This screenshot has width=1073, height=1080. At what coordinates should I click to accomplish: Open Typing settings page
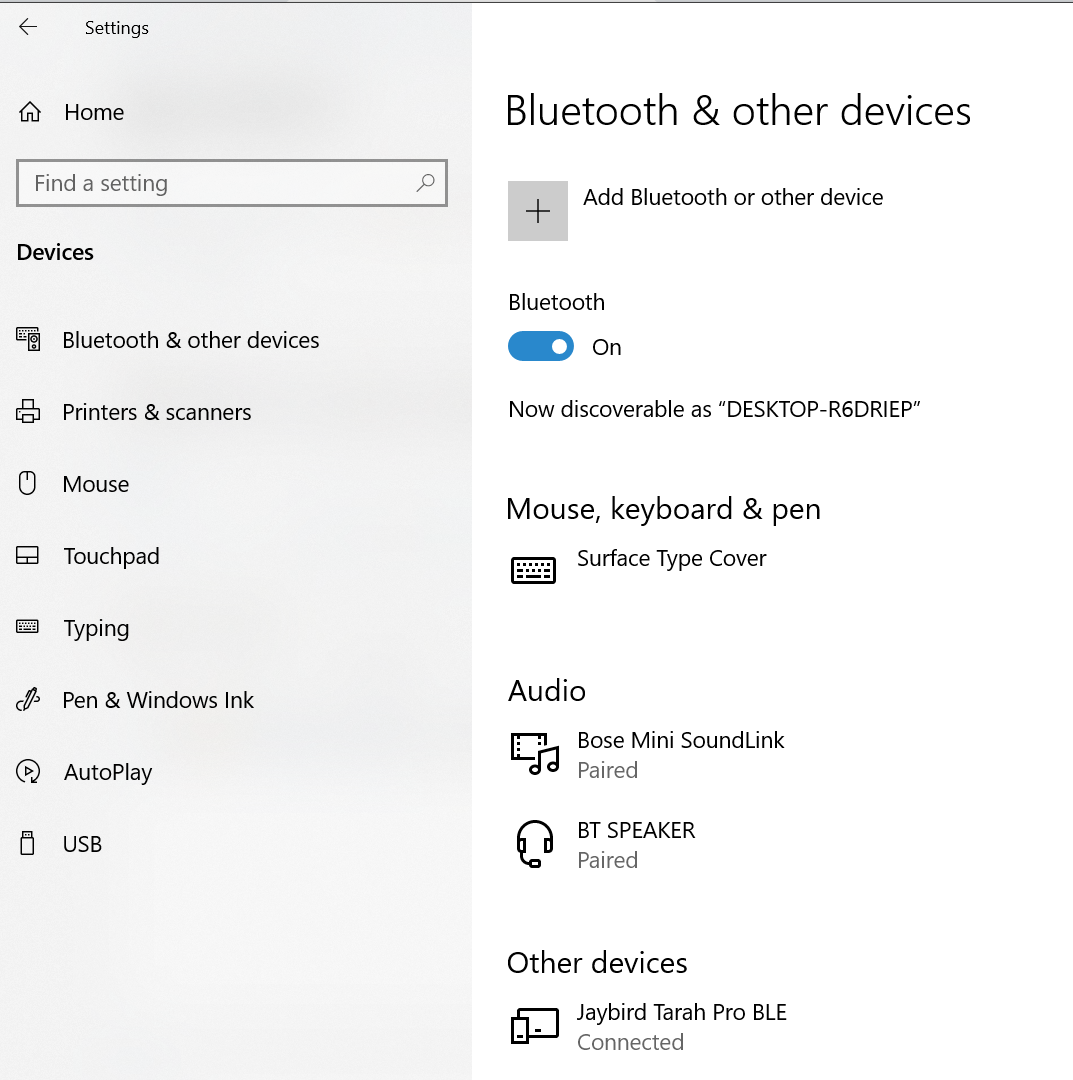coord(96,628)
